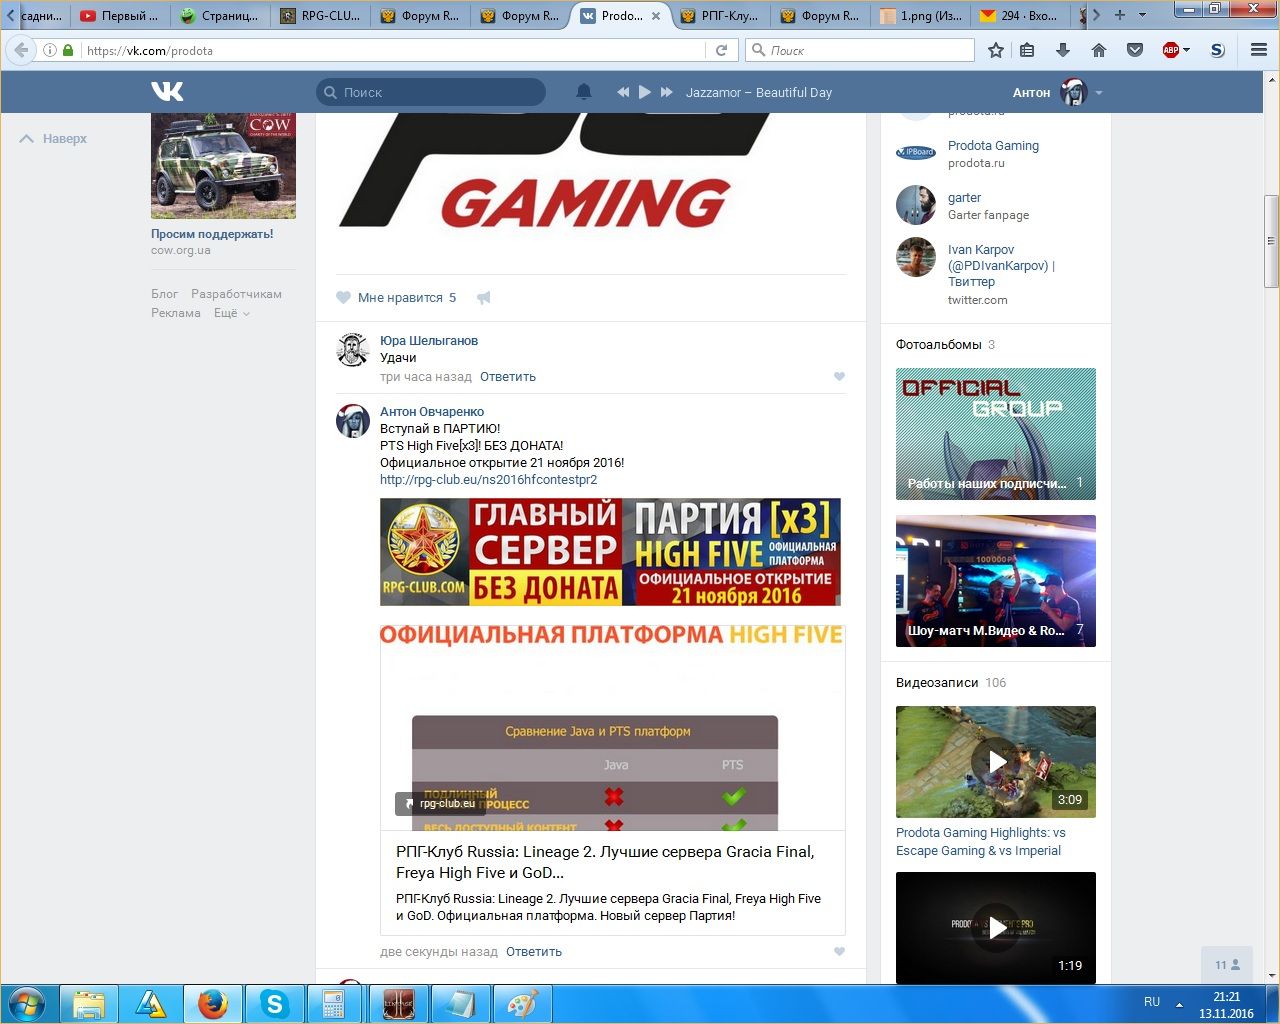
Task: Open the Official Group photo album
Action: point(996,434)
